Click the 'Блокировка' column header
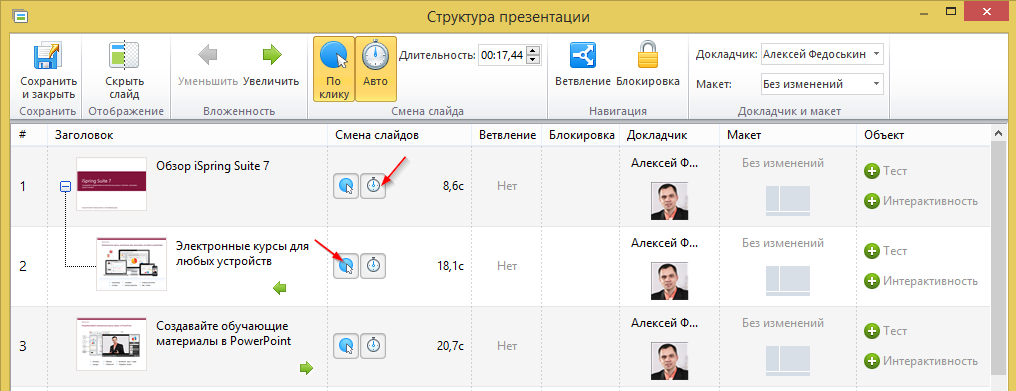Viewport: 1016px width, 391px height. pos(581,135)
